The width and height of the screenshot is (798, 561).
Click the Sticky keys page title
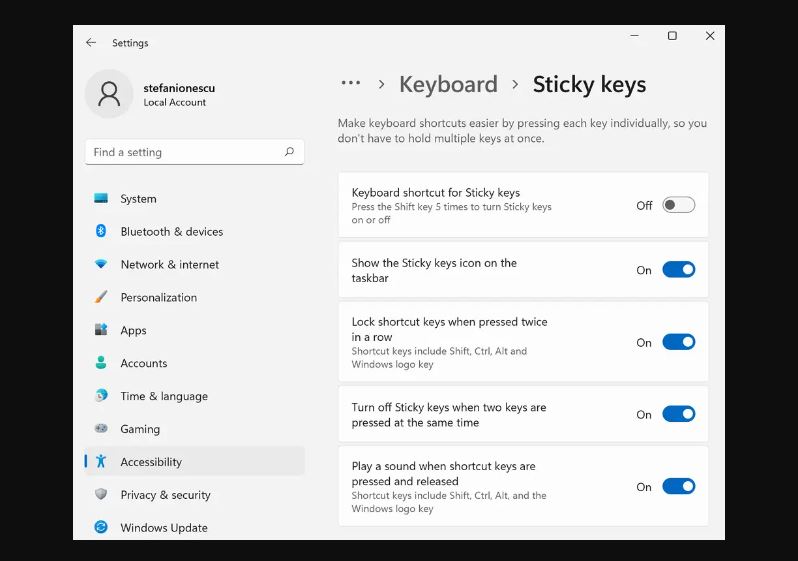[x=589, y=85]
